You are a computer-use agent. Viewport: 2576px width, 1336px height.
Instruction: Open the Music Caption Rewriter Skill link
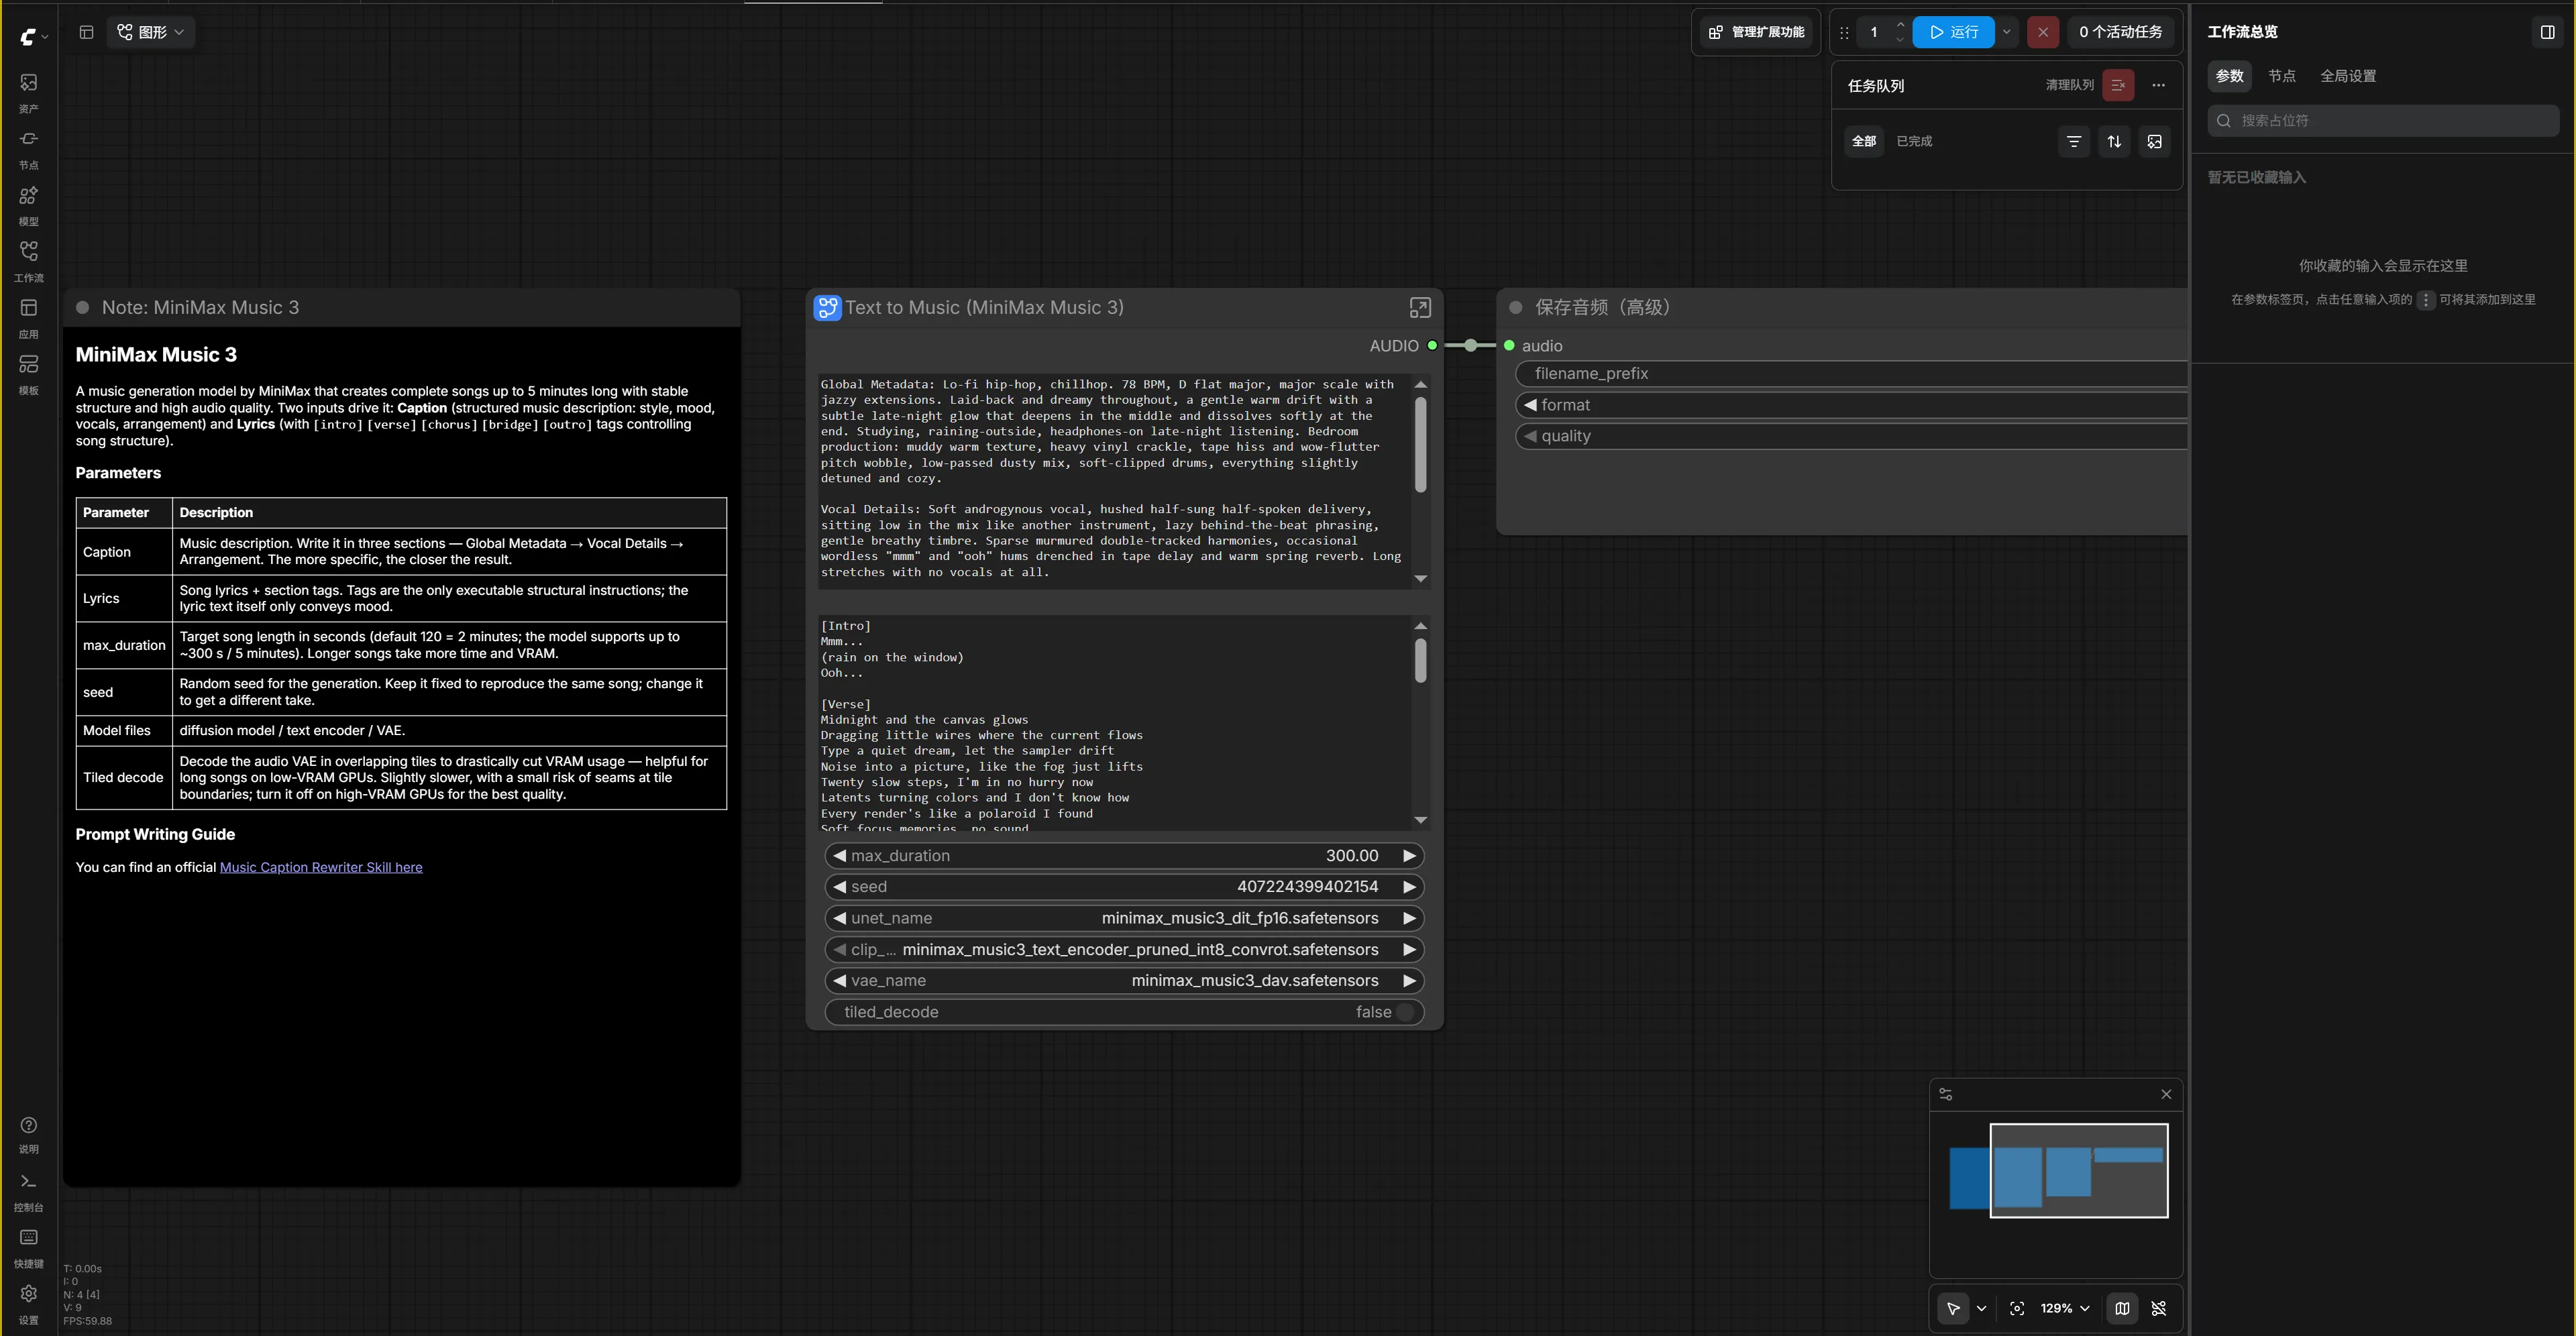click(x=321, y=867)
